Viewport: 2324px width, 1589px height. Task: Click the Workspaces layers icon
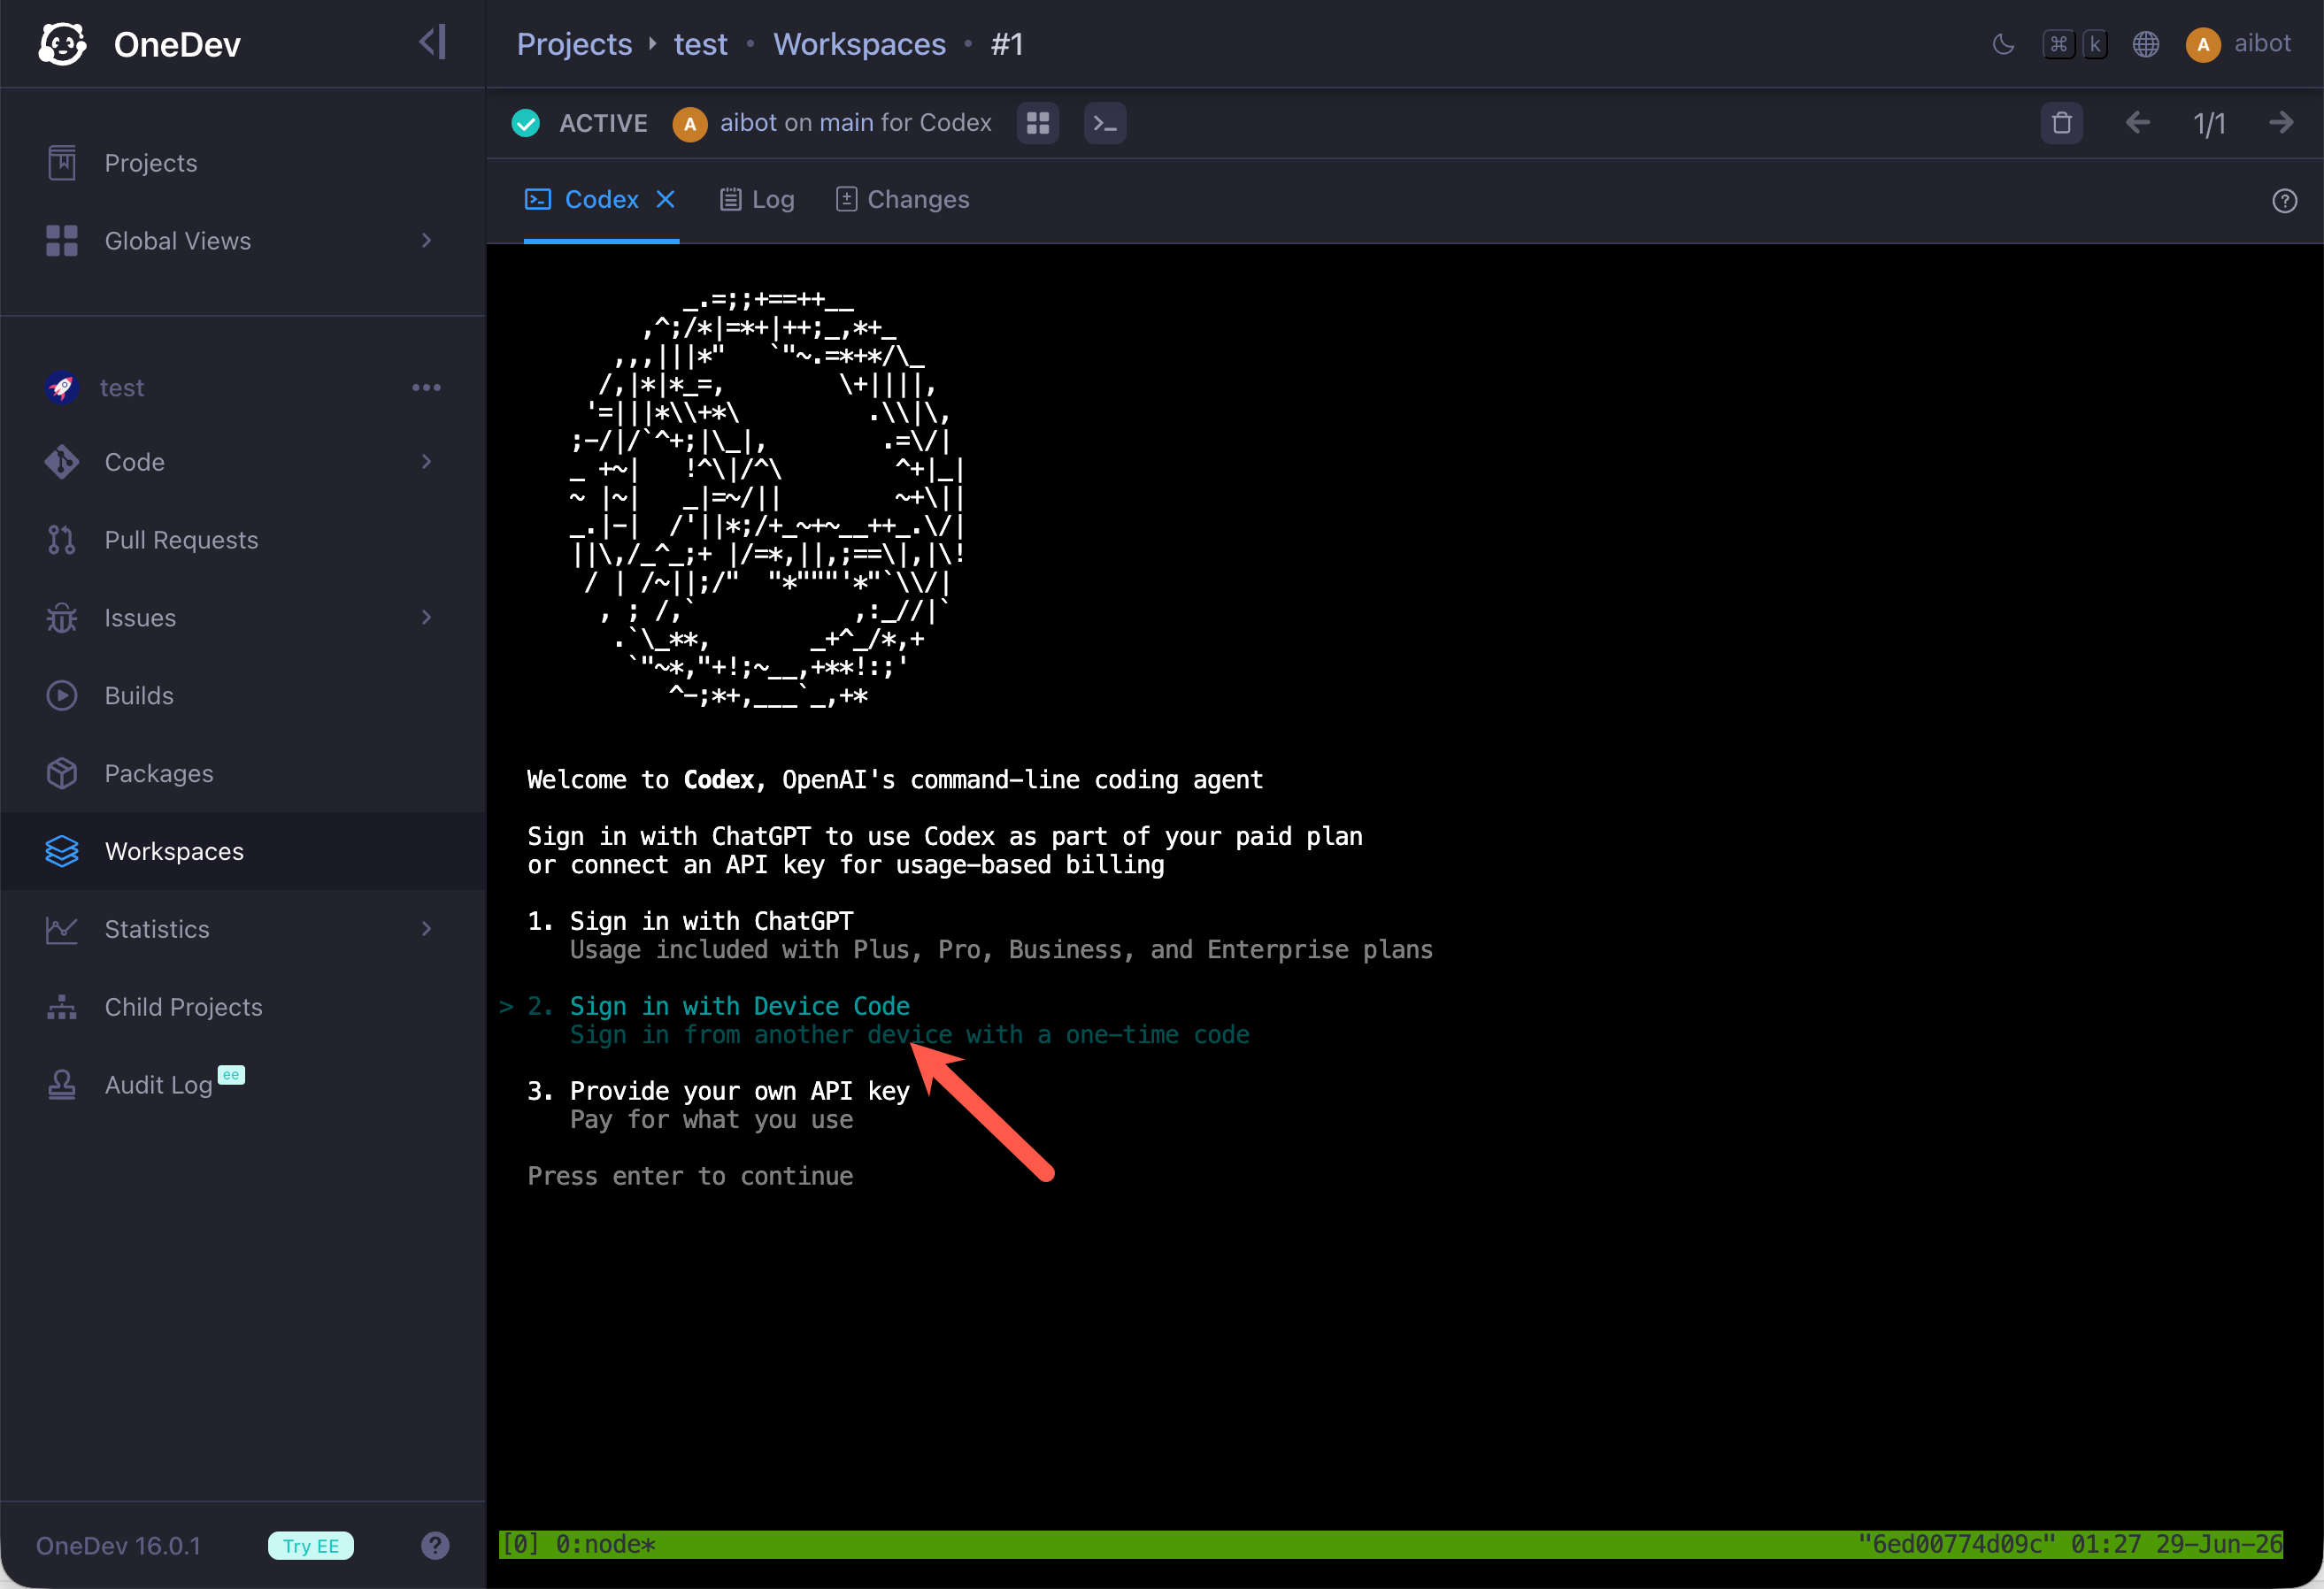[x=62, y=852]
